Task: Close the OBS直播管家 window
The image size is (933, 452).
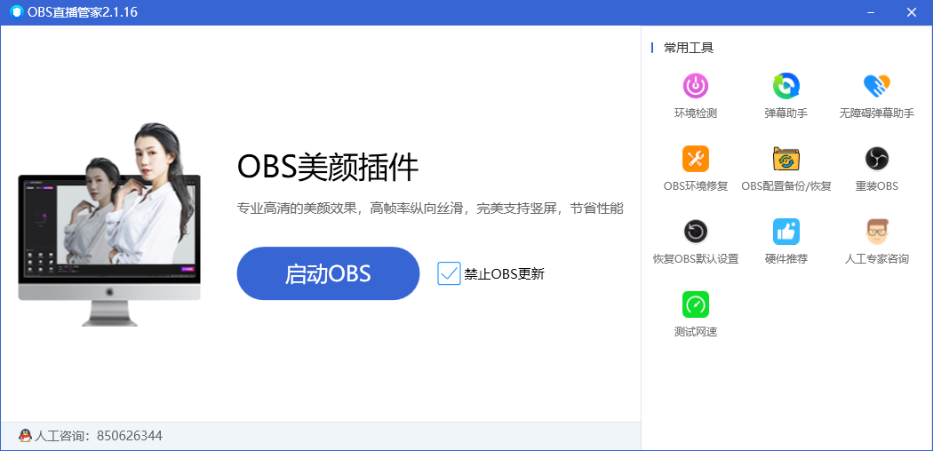Action: tap(911, 12)
